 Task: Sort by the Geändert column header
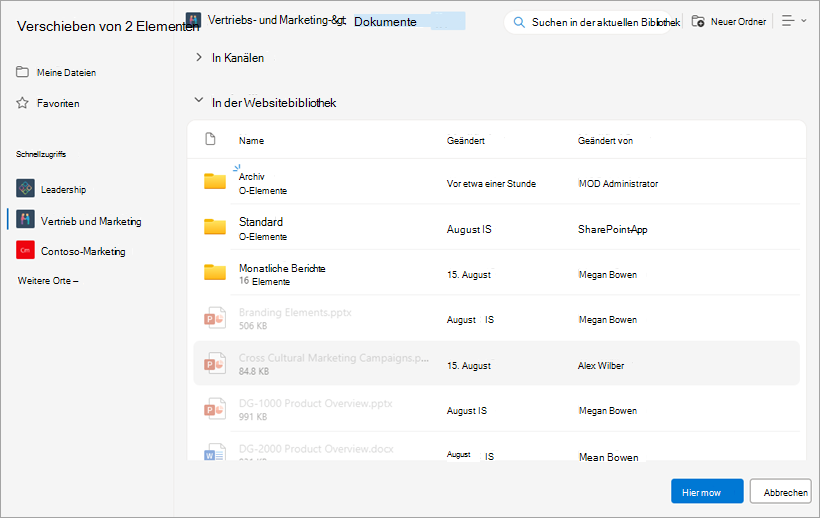[x=465, y=141]
